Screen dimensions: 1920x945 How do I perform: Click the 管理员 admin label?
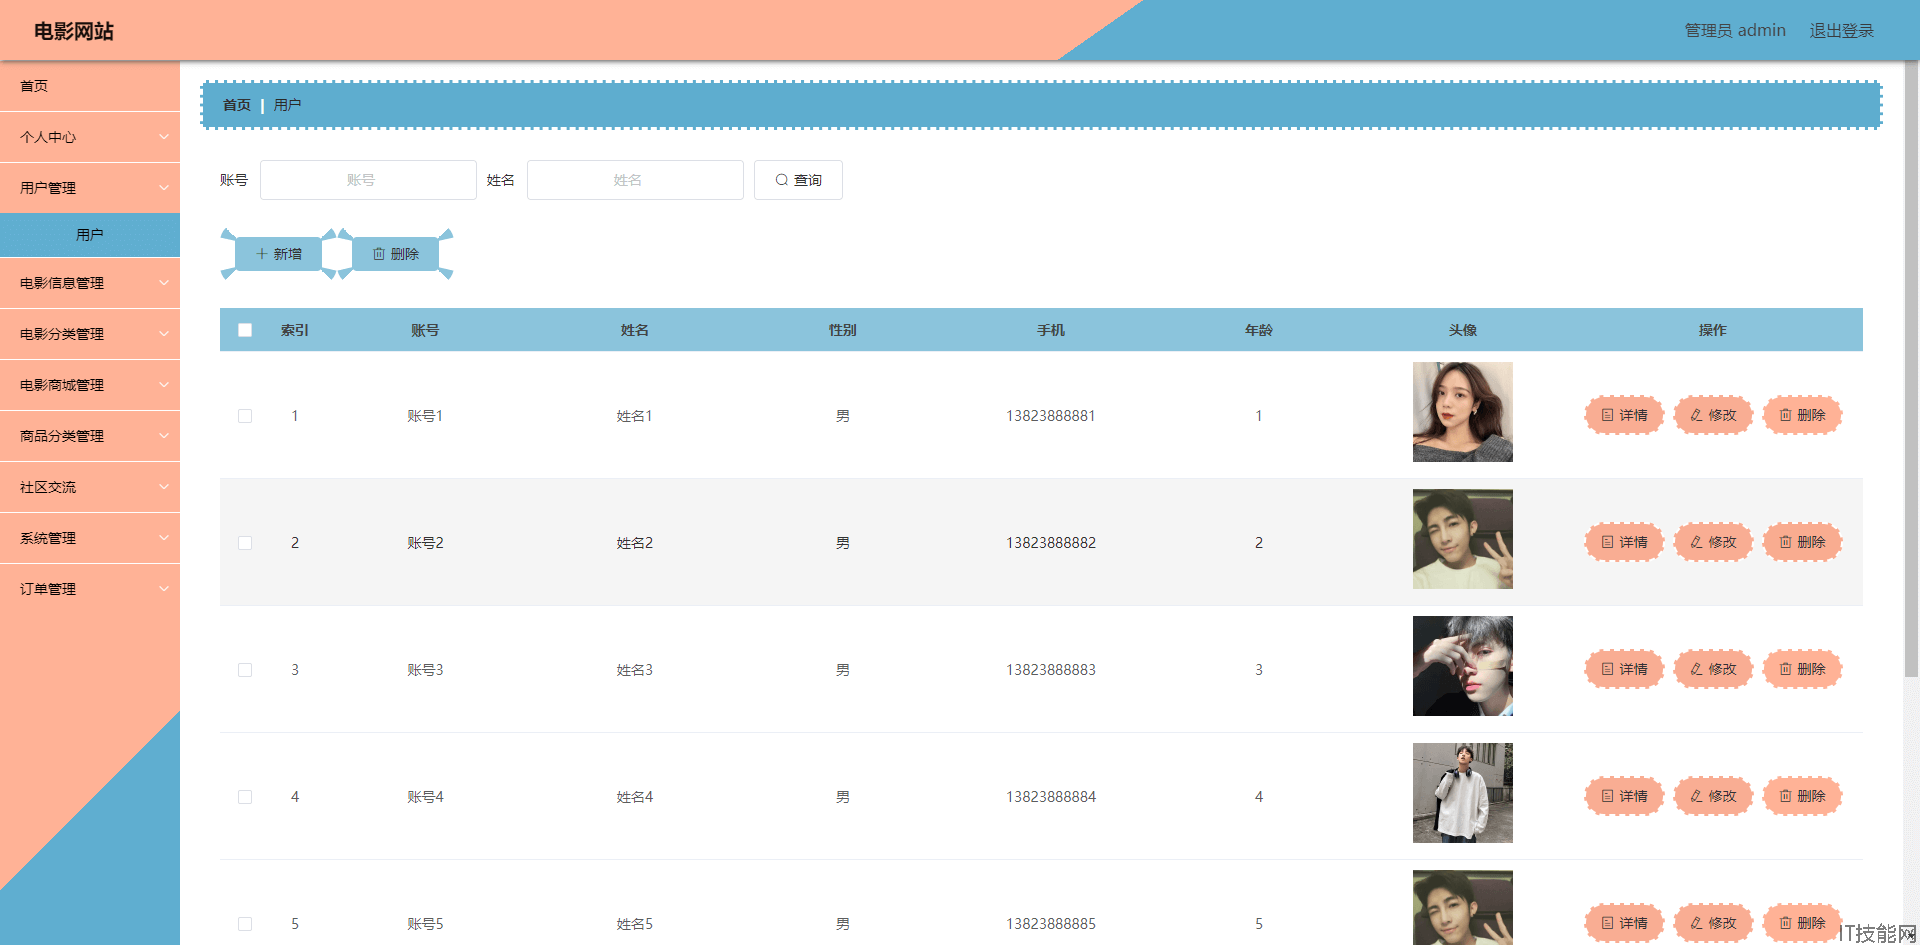1735,31
